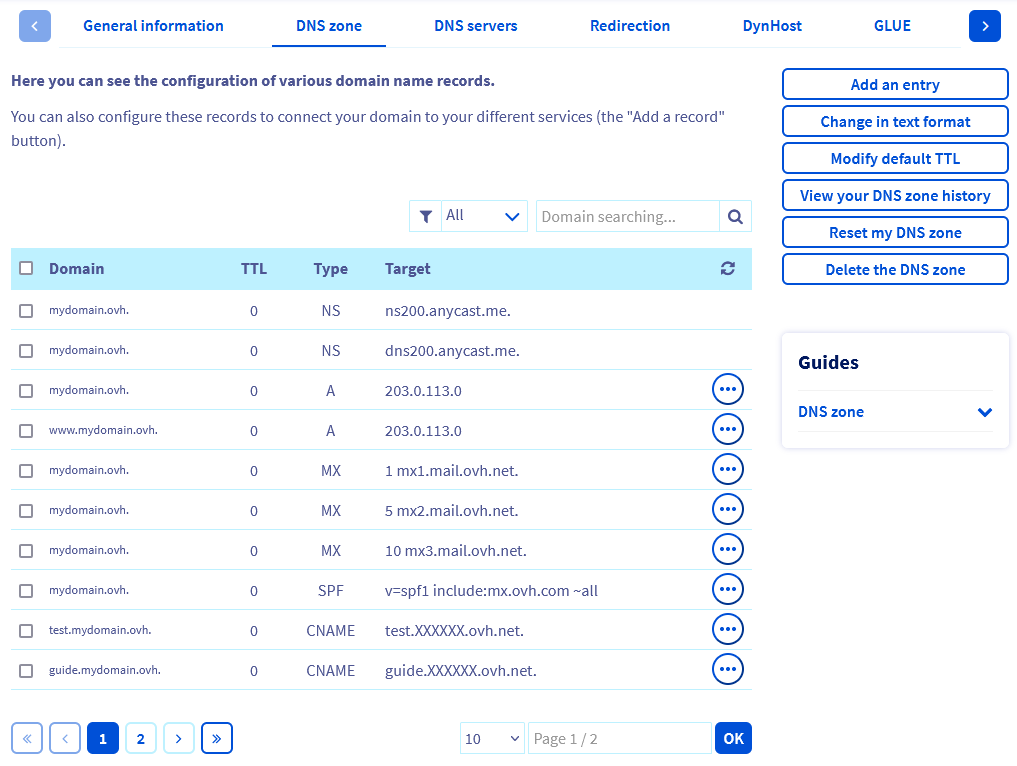Open the rows-per-page dropdown
Screen dimensions: 1017x766
coord(493,739)
